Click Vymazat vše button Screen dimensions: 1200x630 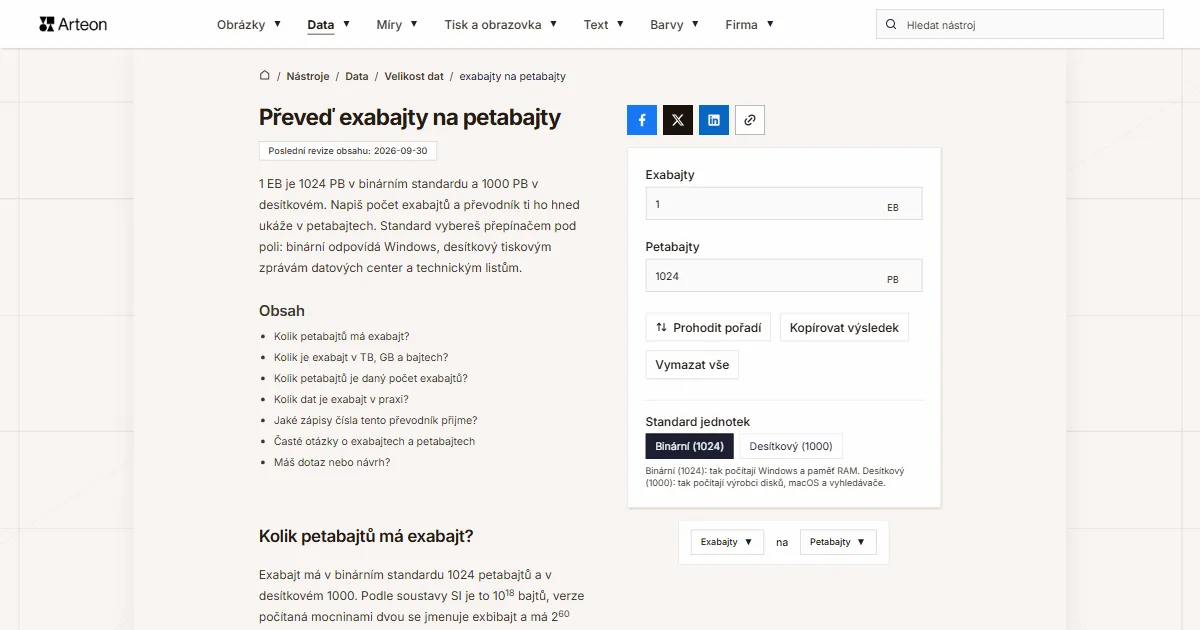pos(692,364)
